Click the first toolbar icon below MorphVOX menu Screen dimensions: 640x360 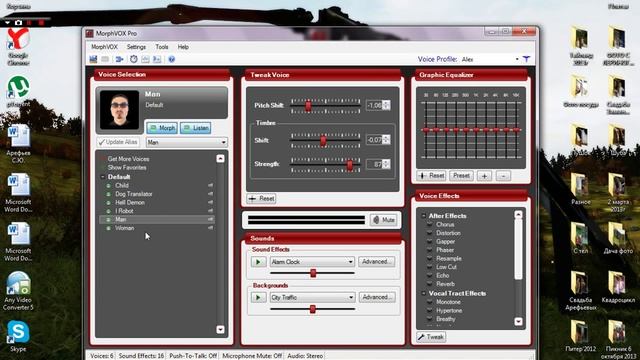(93, 59)
